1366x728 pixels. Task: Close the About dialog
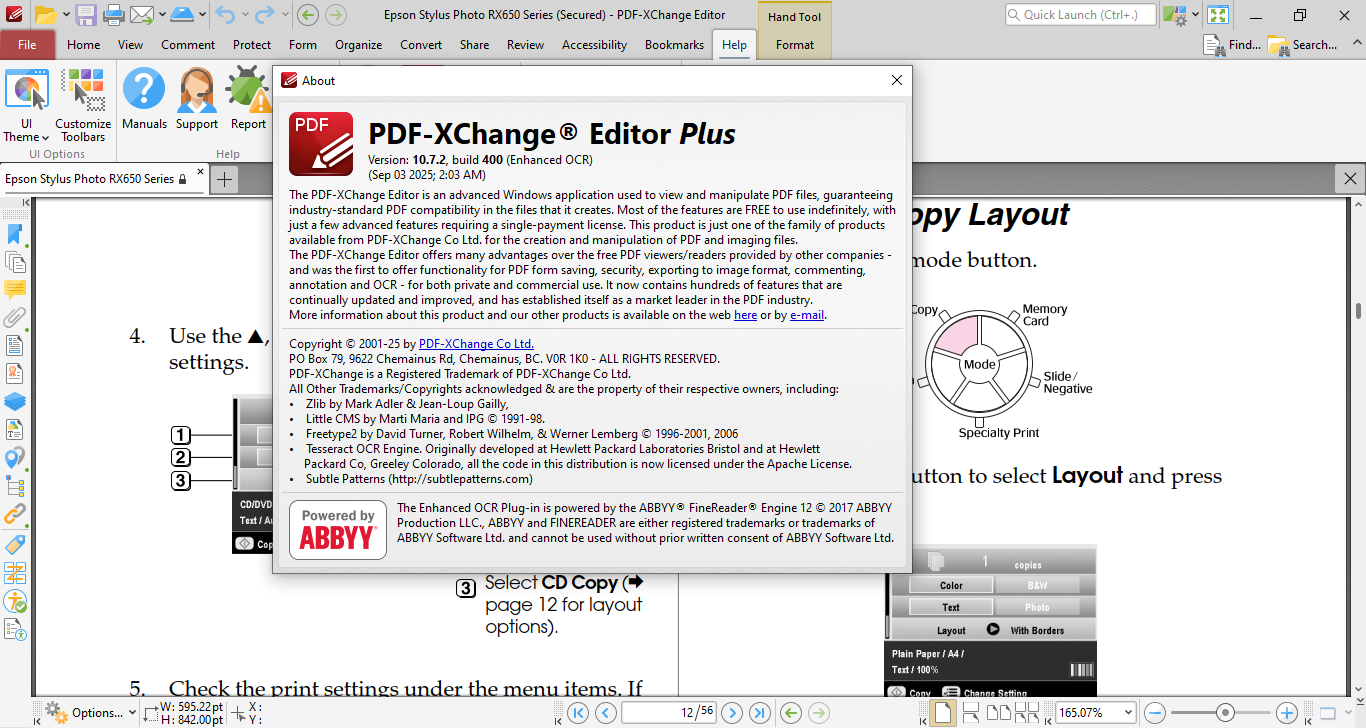(x=897, y=81)
